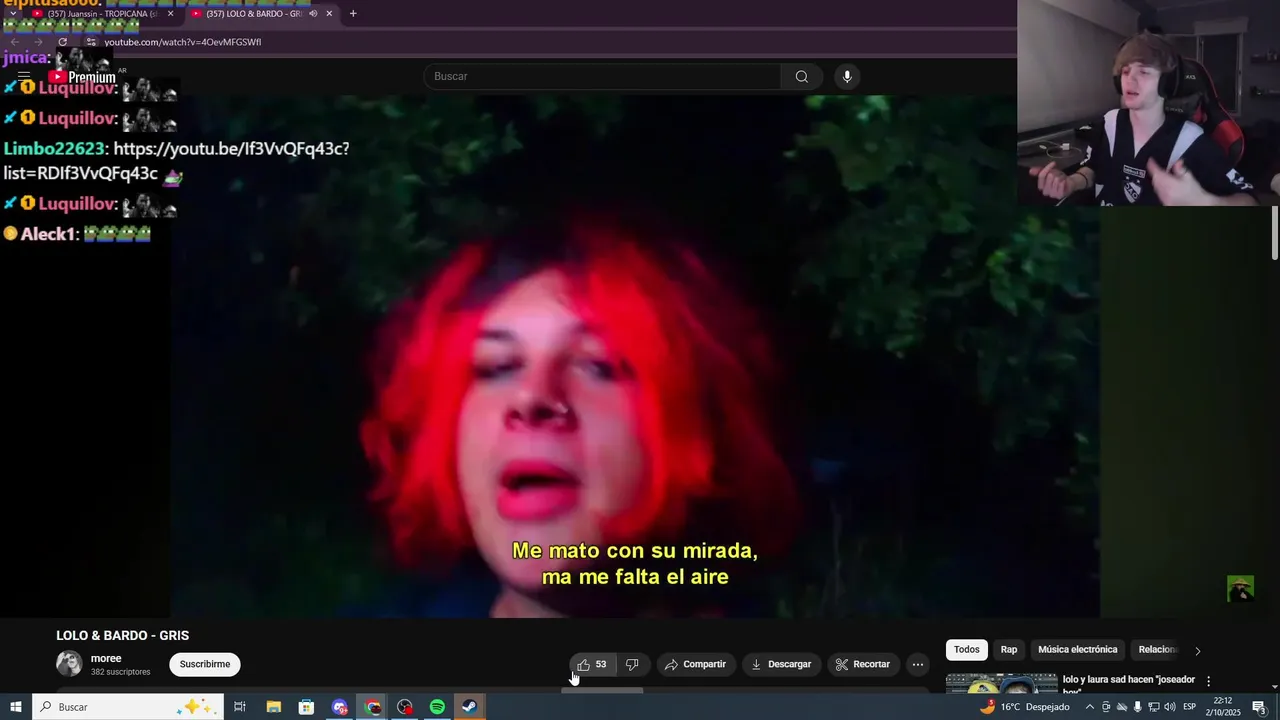Select the Rap filter chip
Image resolution: width=1280 pixels, height=720 pixels.
click(x=1009, y=649)
